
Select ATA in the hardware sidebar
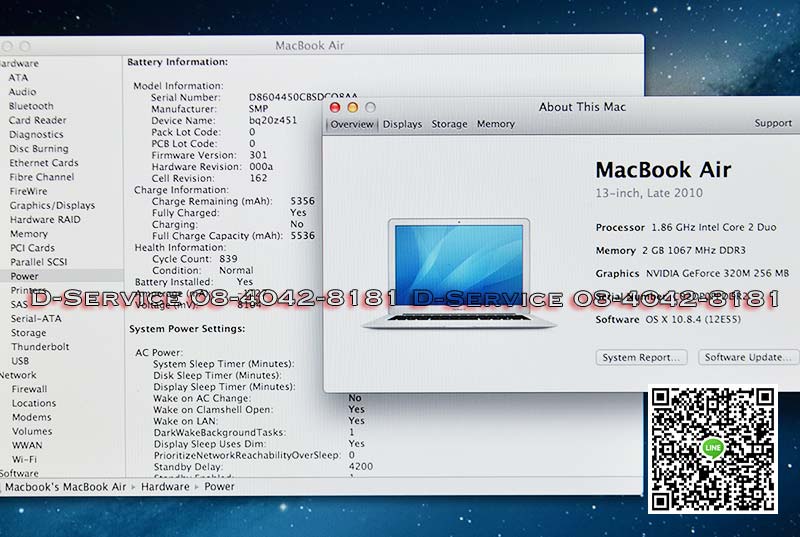pyautogui.click(x=18, y=78)
